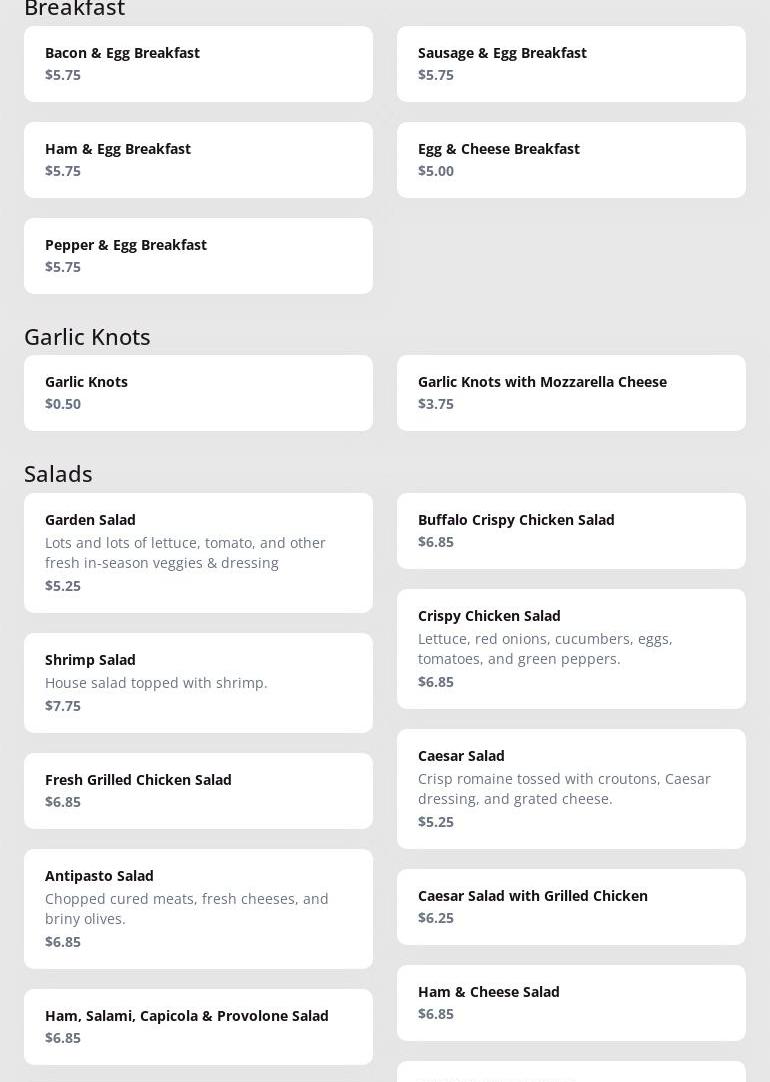Click Ham, Salami, Capicola & Provolone Salad
The image size is (770, 1082).
tap(198, 1026)
